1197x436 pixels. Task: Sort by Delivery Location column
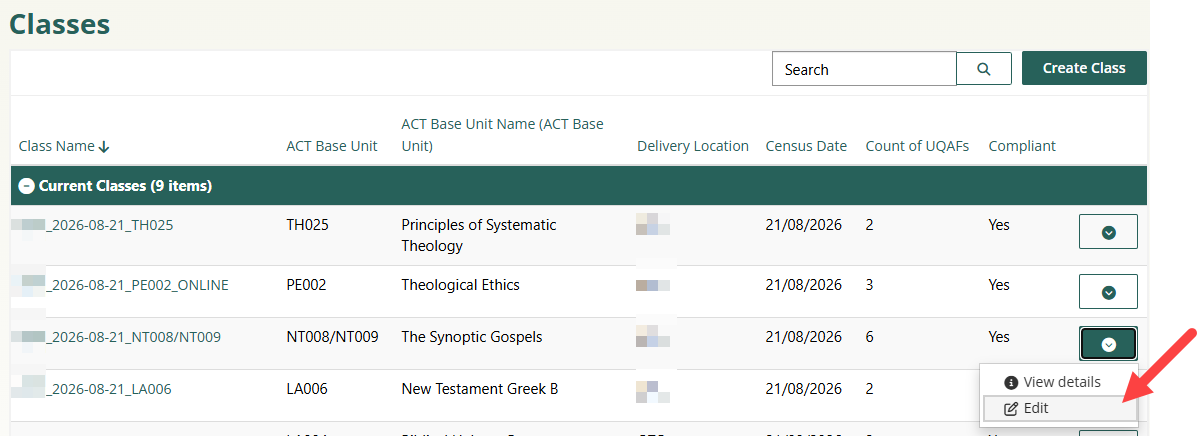click(692, 146)
